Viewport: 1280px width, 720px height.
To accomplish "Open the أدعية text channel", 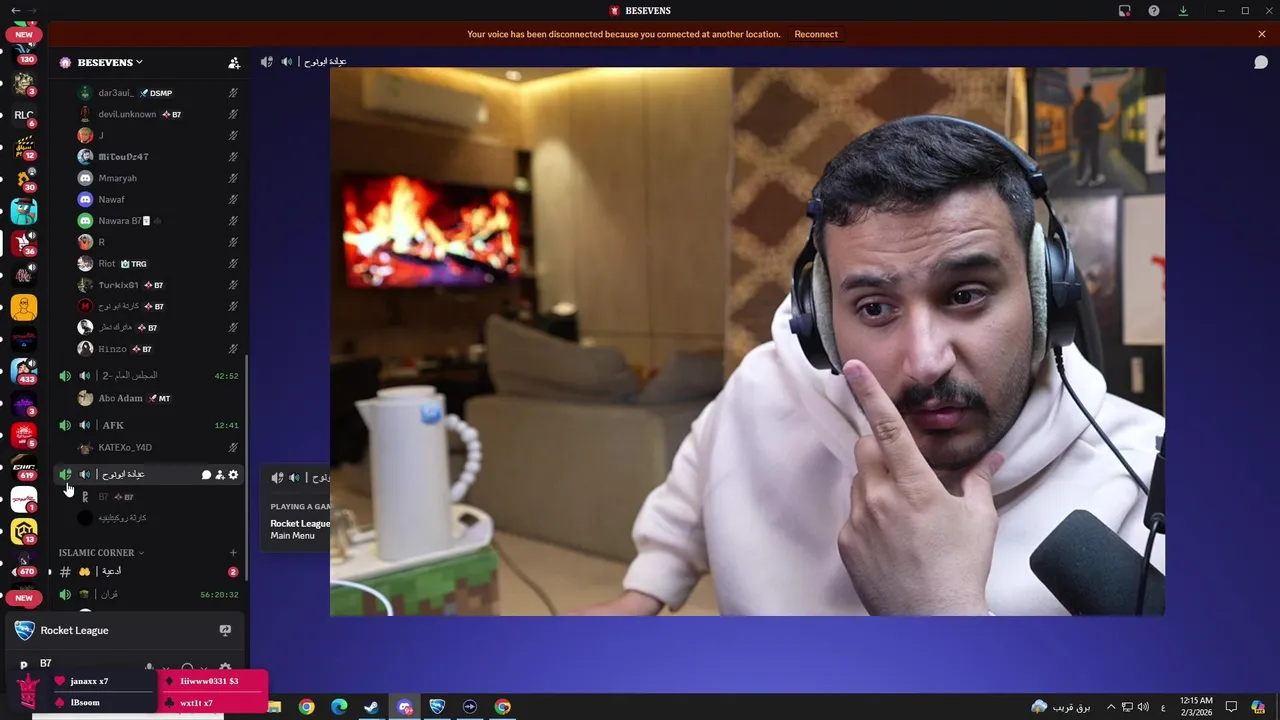I will click(x=150, y=572).
